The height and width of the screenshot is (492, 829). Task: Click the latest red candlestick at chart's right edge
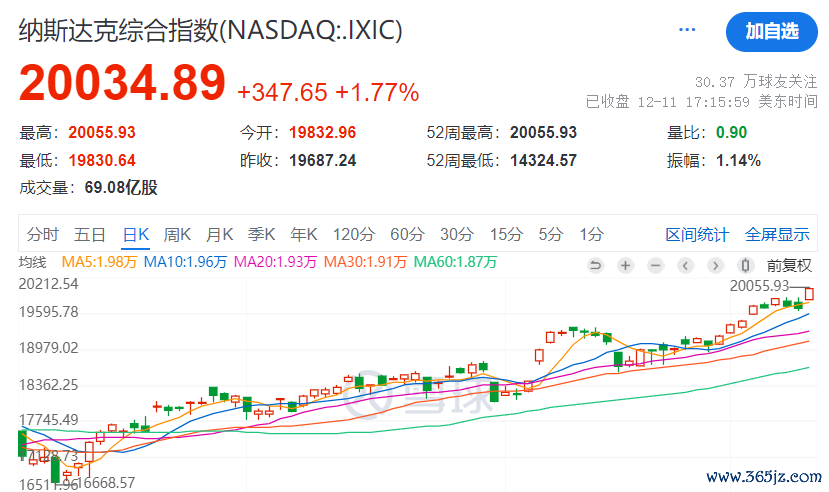tap(809, 293)
